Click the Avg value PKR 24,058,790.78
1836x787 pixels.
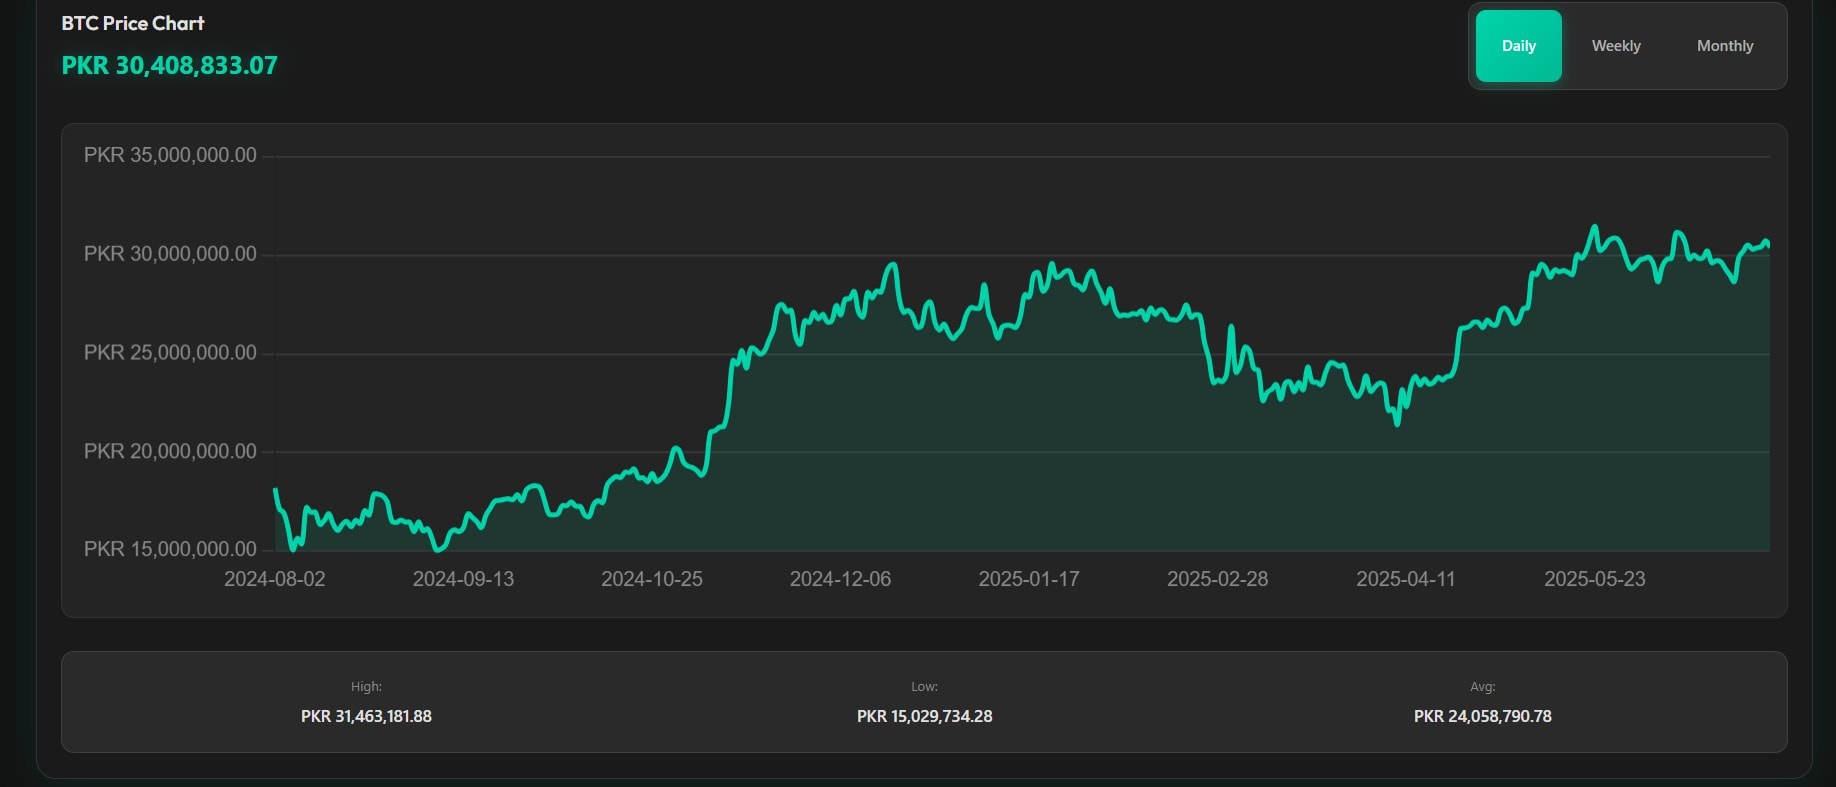click(1482, 716)
